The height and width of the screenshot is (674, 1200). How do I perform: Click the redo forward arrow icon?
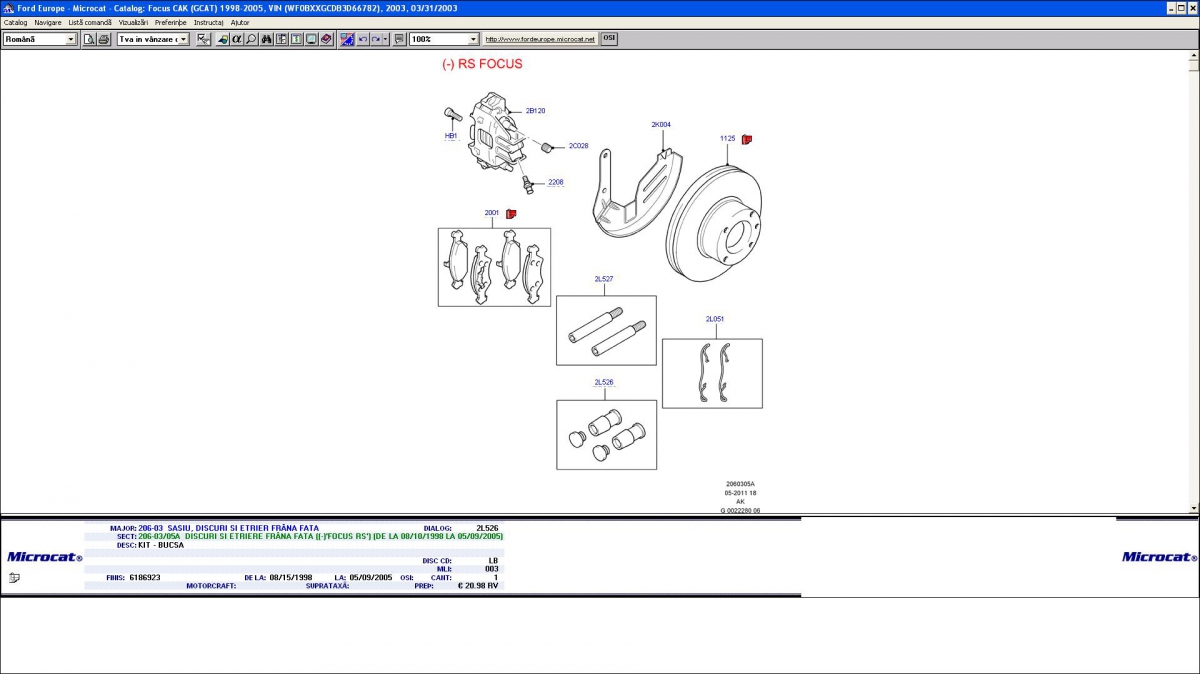[376, 39]
